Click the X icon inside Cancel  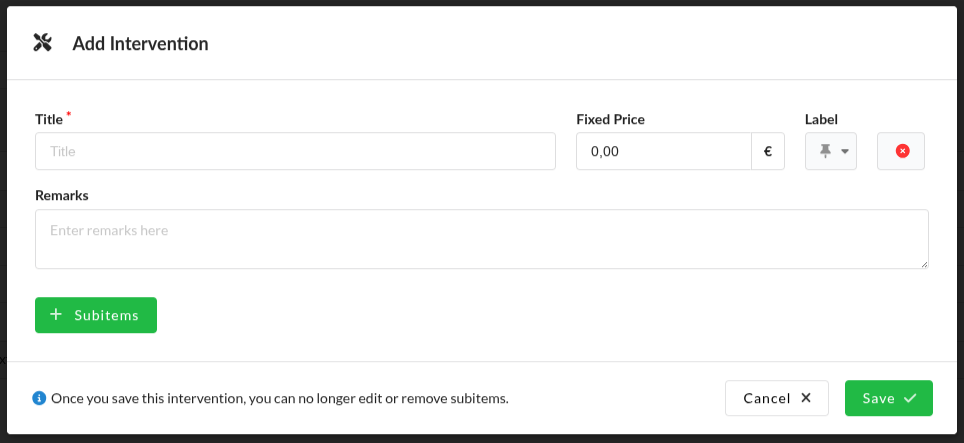click(x=806, y=398)
